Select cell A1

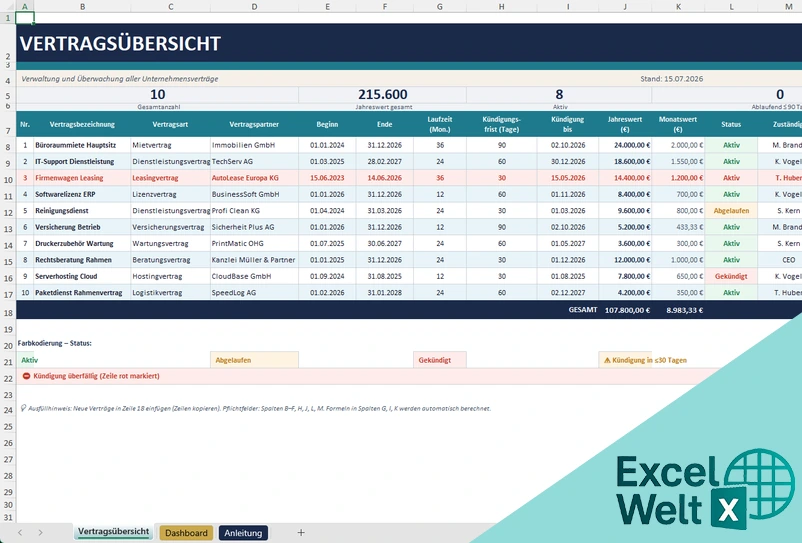pos(25,18)
